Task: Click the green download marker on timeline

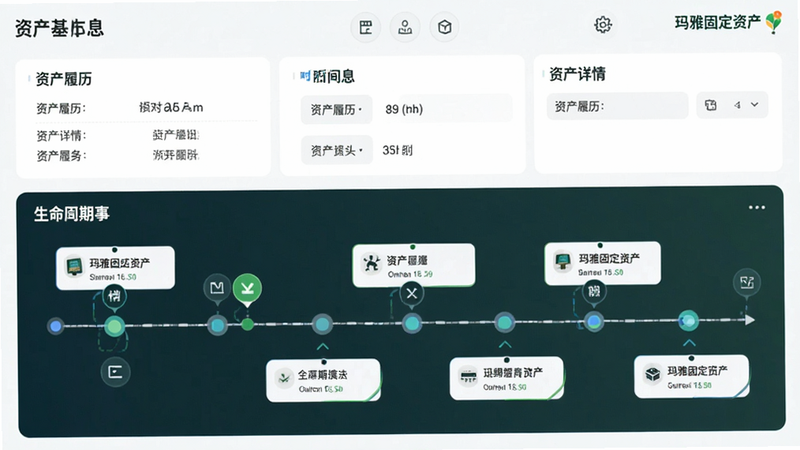Action: 247,289
